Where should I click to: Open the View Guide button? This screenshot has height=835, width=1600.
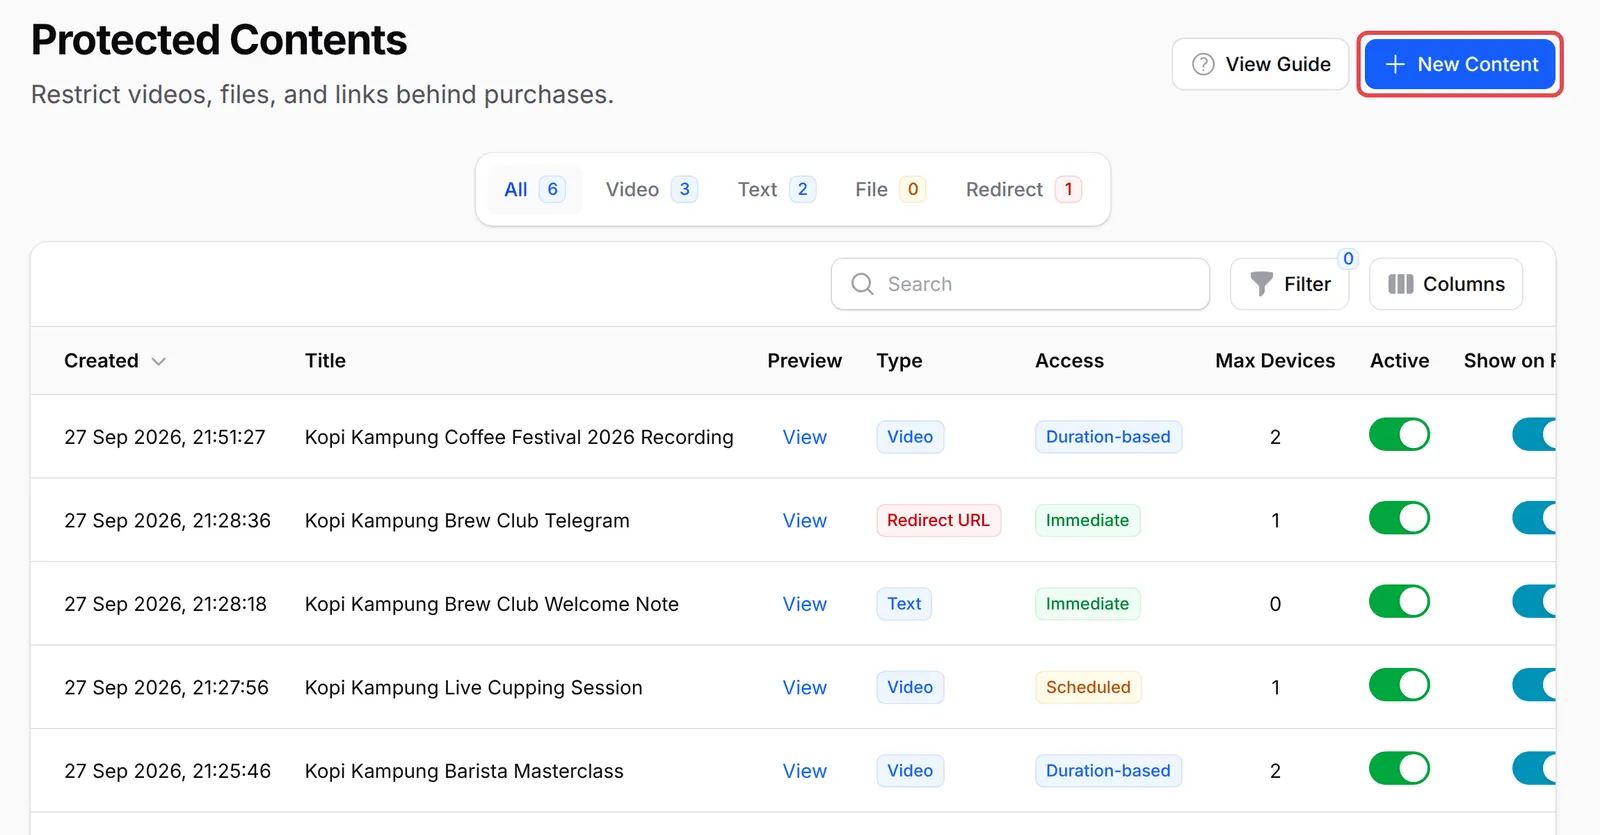point(1261,64)
